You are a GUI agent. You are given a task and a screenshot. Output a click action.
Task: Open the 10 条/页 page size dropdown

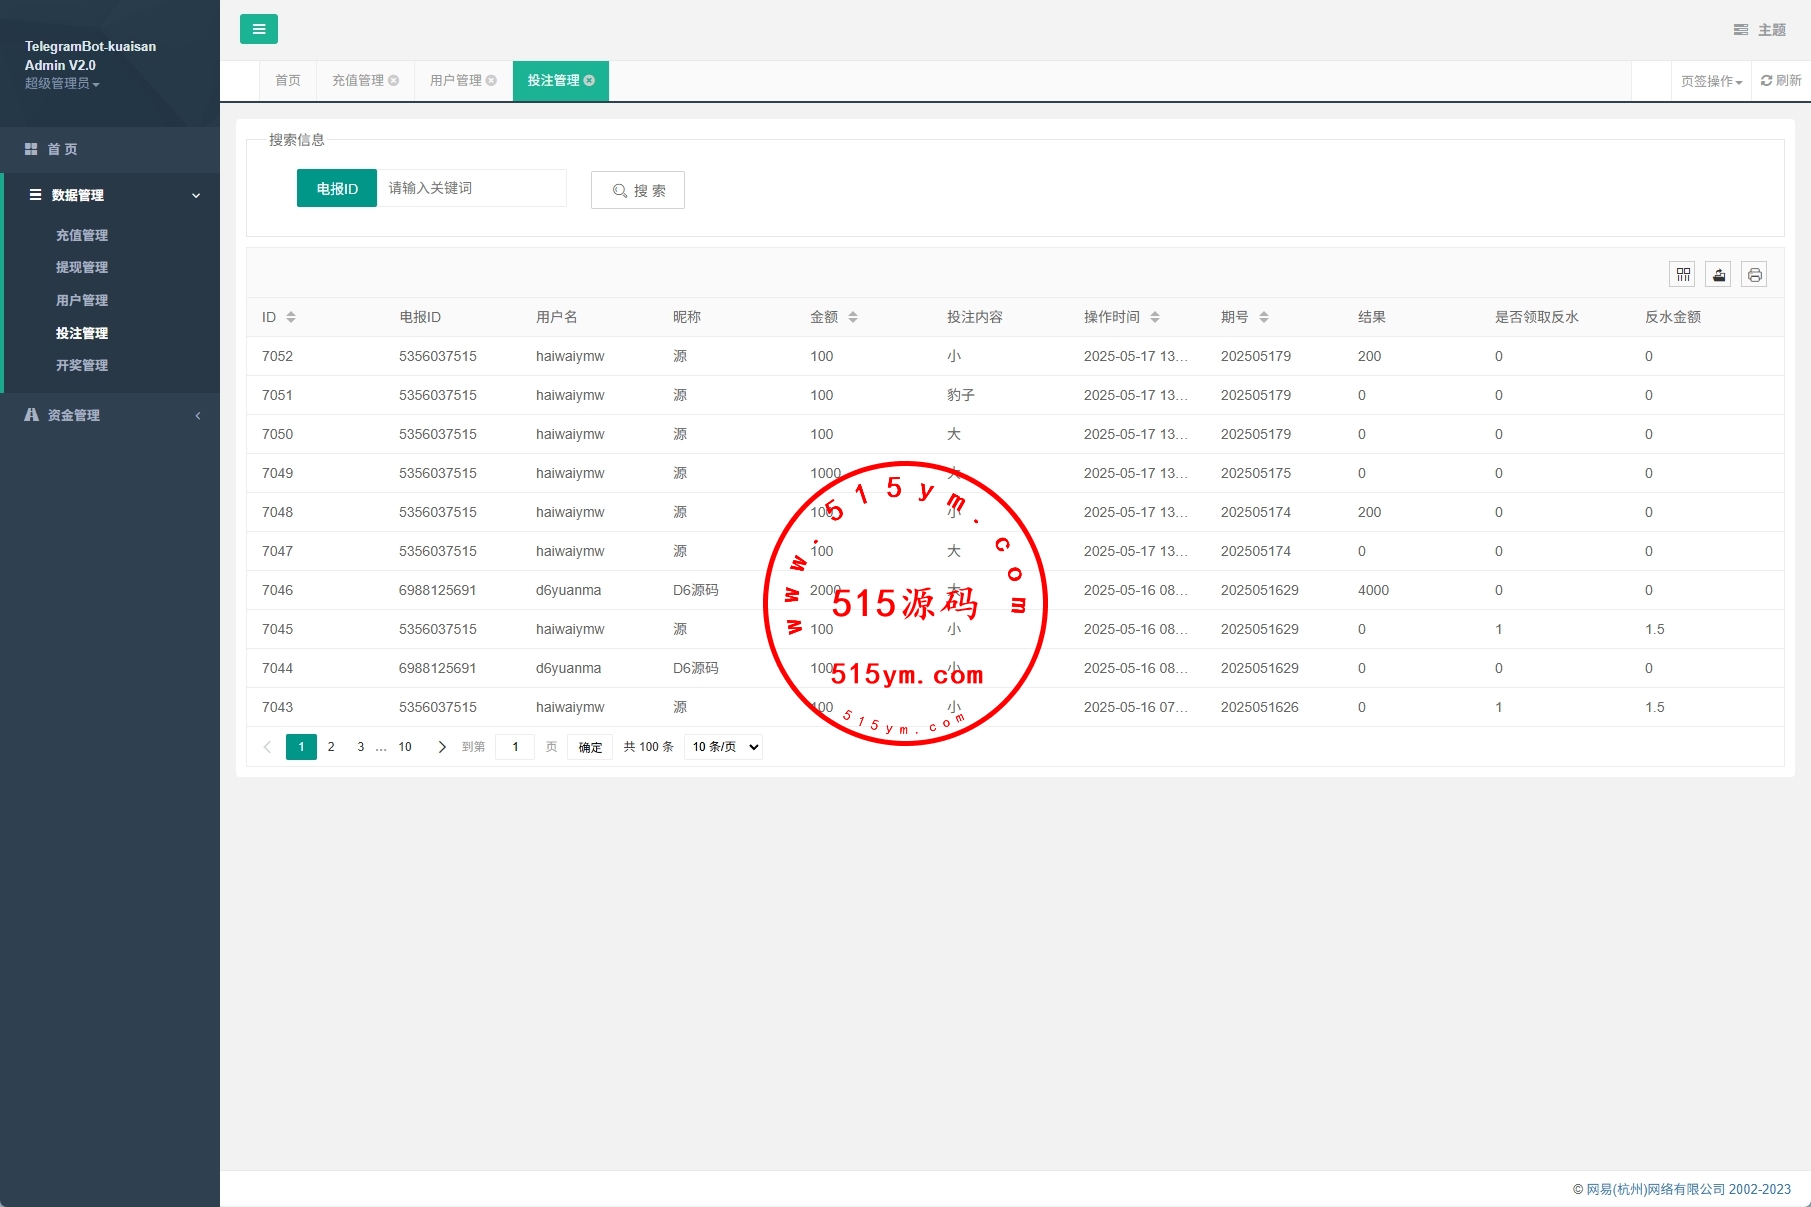[723, 747]
